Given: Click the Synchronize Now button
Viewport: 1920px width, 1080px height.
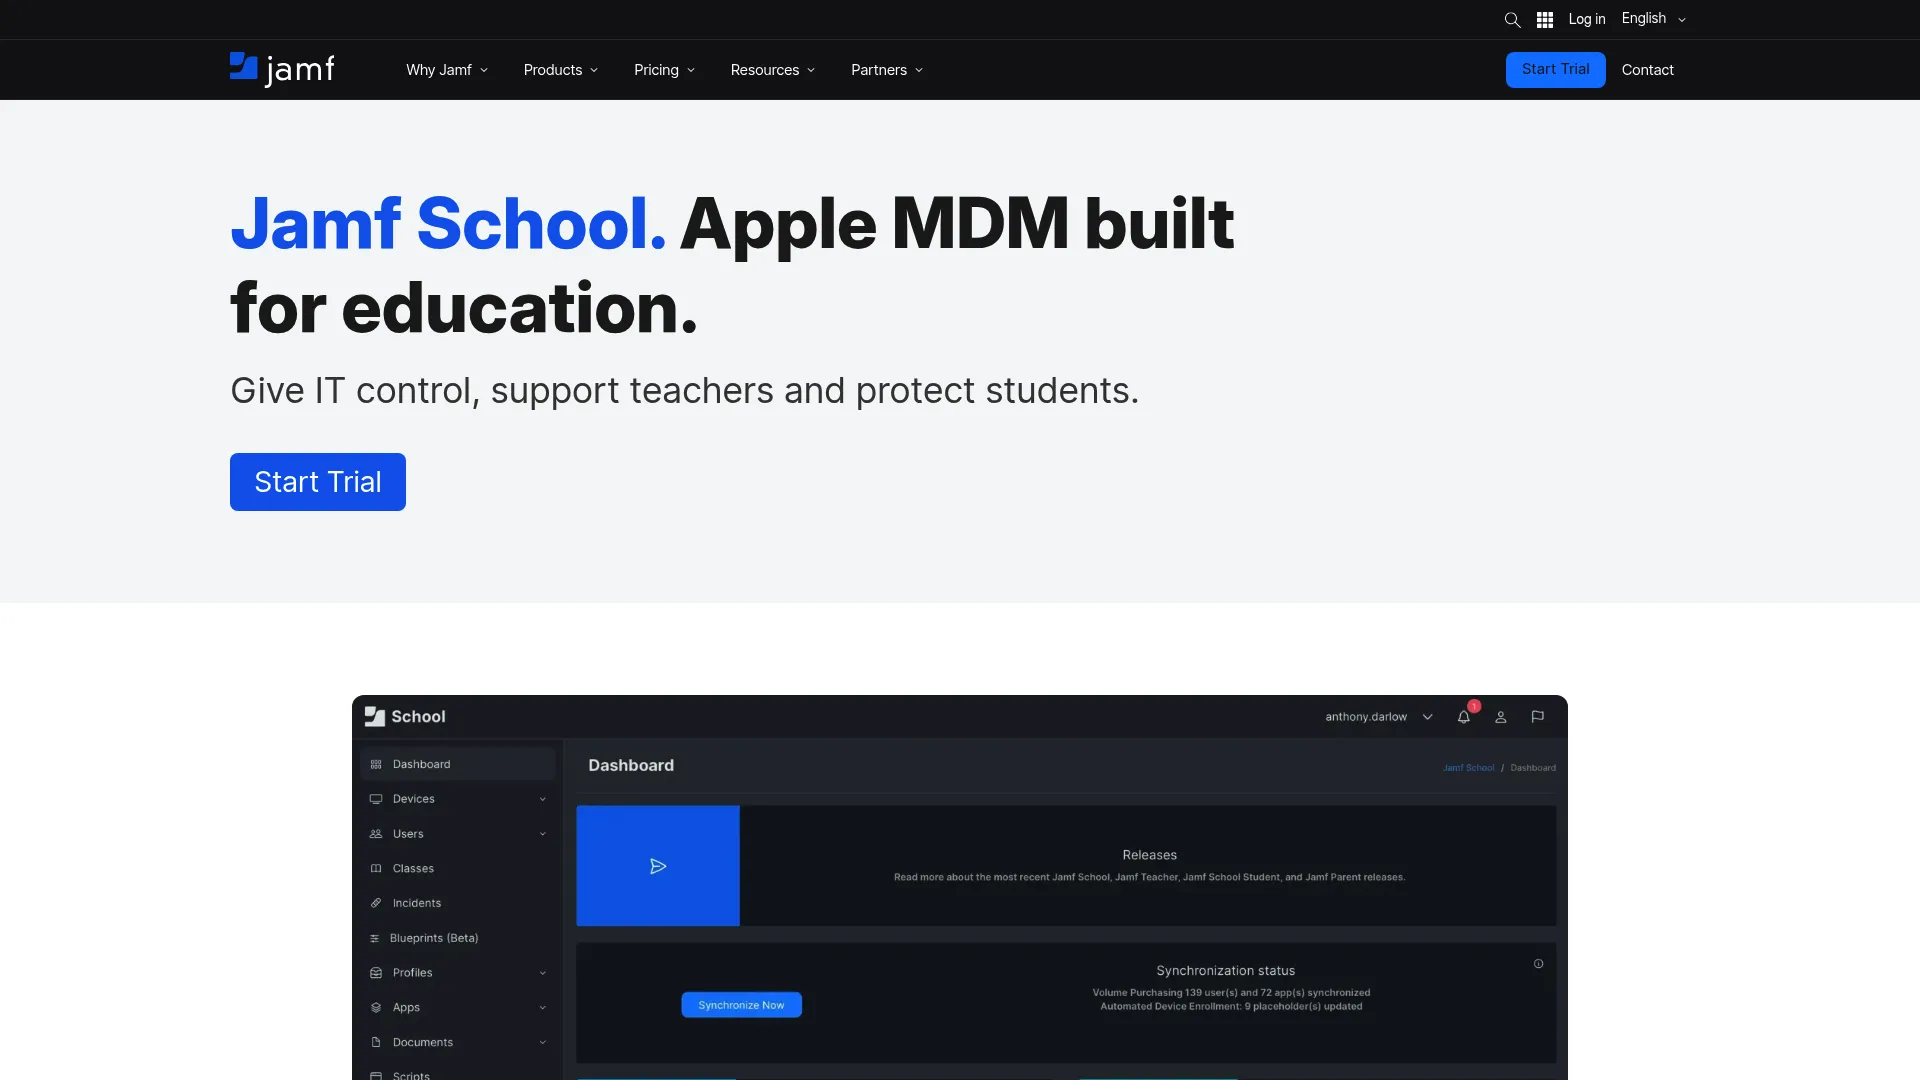Looking at the screenshot, I should pos(741,1005).
